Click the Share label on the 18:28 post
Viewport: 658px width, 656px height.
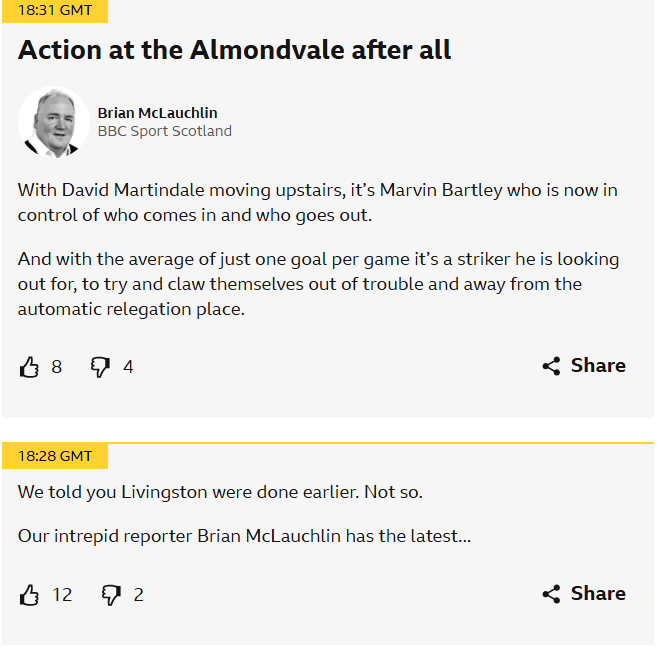pyautogui.click(x=598, y=594)
